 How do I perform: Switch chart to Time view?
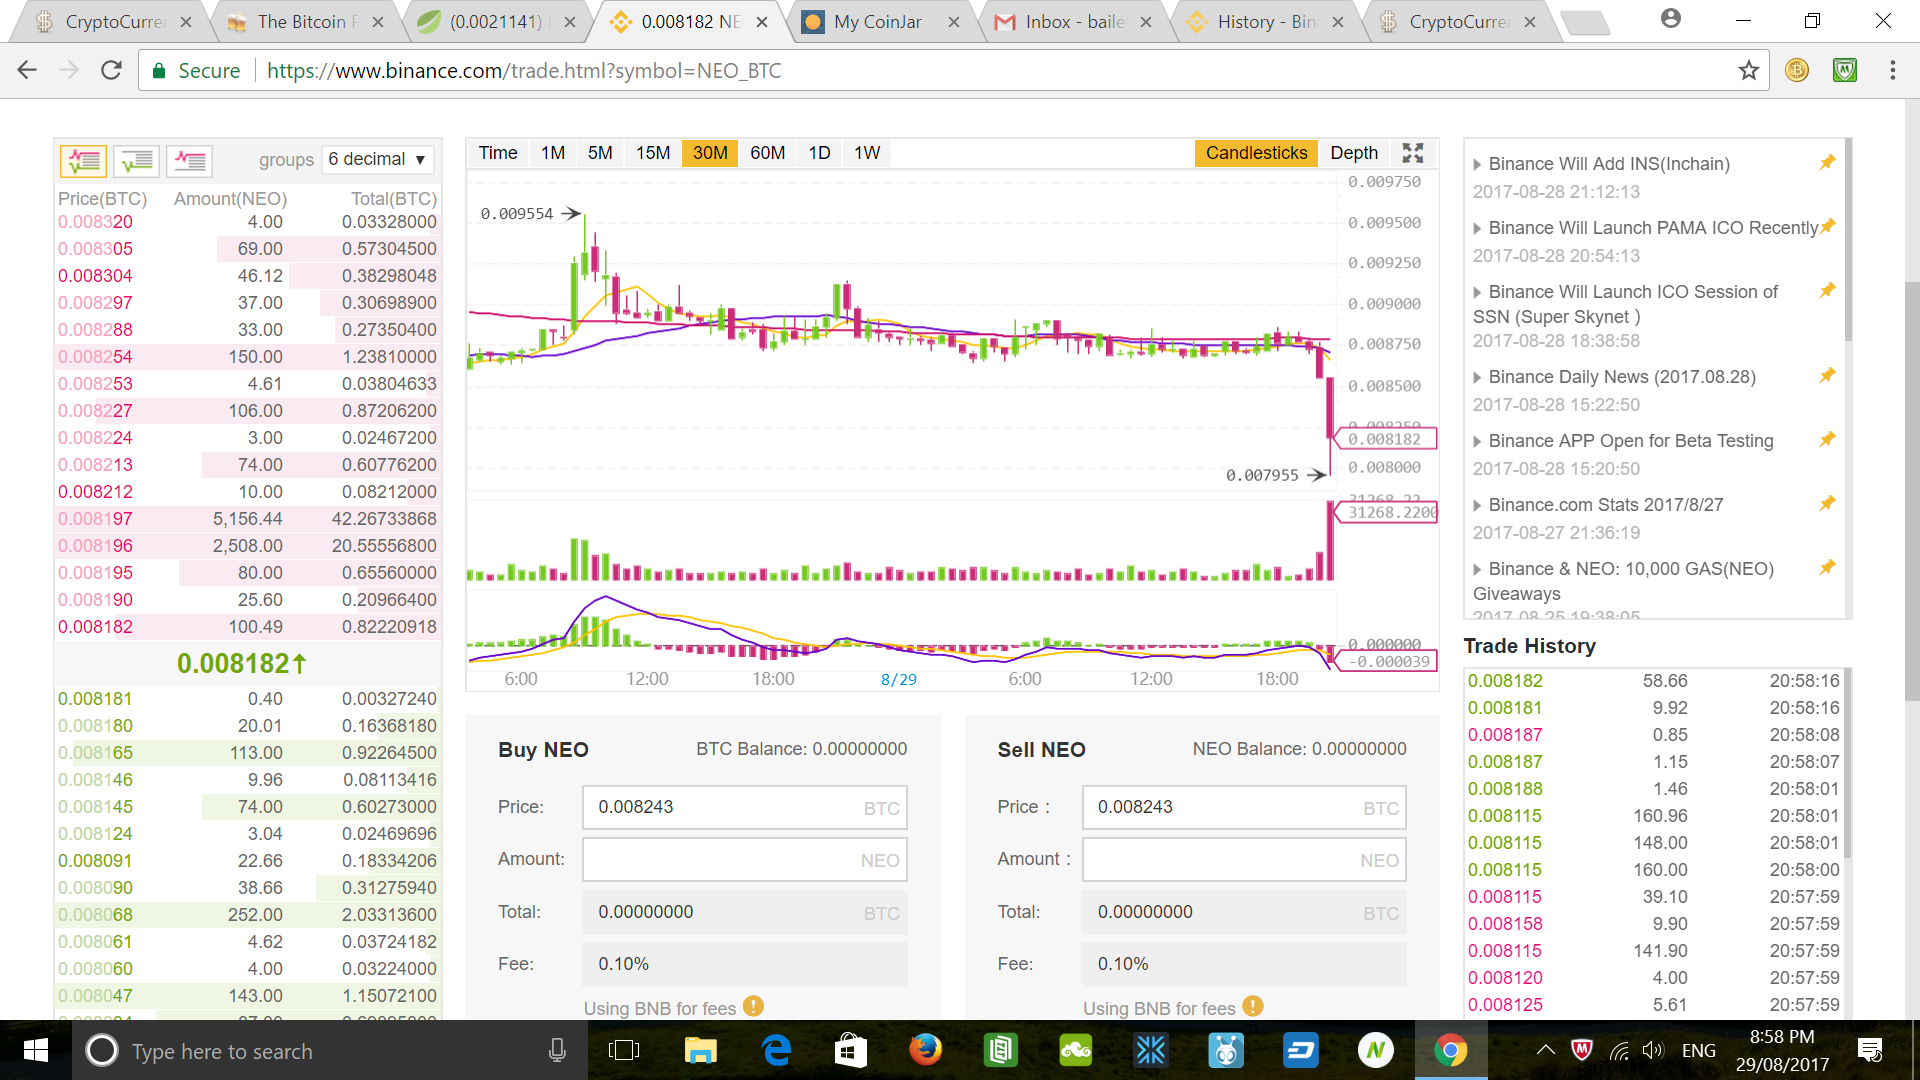[x=497, y=153]
